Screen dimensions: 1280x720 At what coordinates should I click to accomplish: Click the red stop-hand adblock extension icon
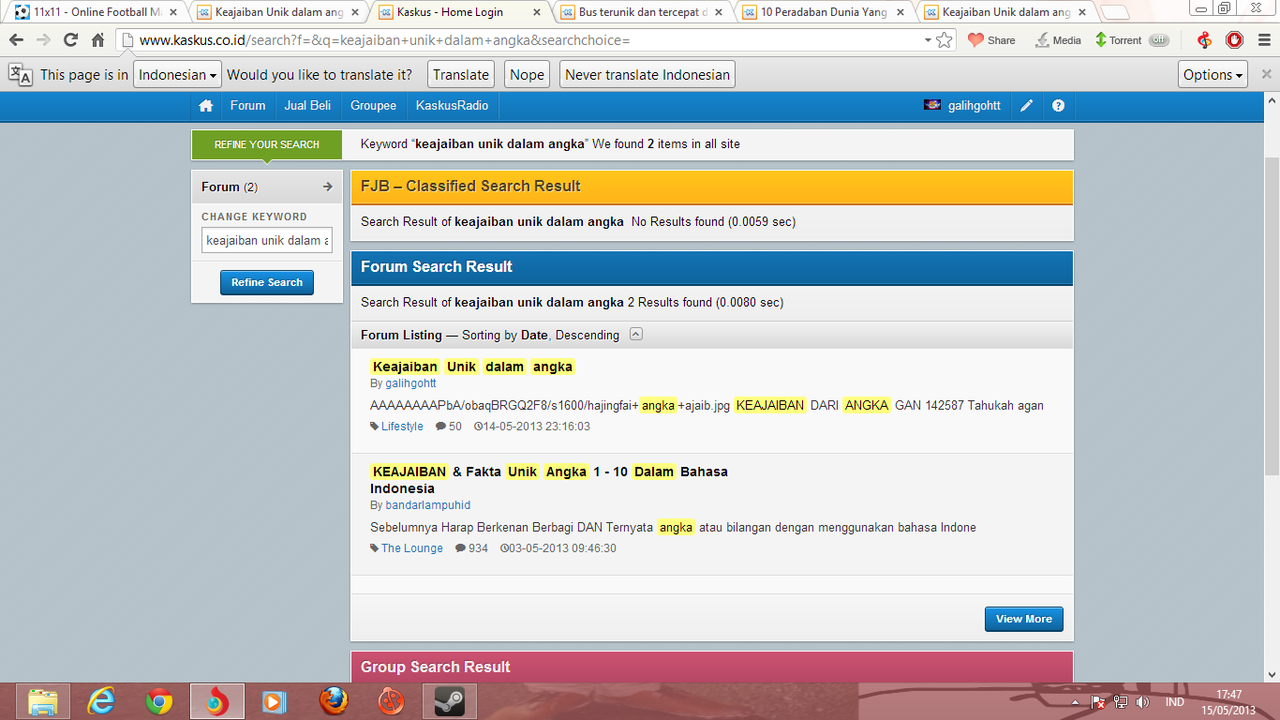1235,40
